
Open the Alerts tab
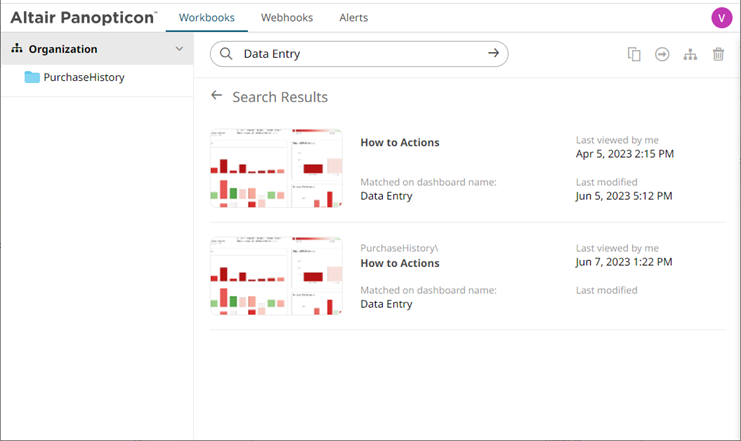coord(353,18)
